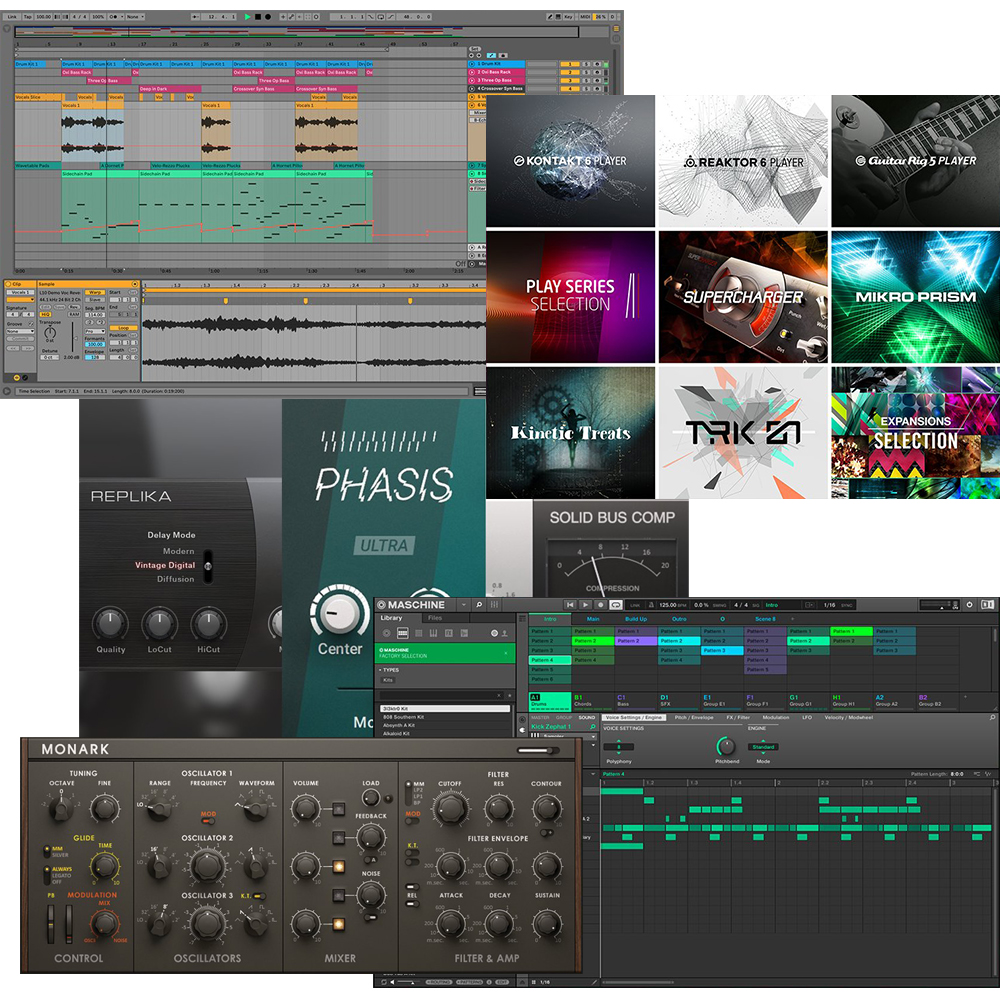Click the Ableton status bar play icon
Screen dimensions: 1000x1000
pos(7,391)
